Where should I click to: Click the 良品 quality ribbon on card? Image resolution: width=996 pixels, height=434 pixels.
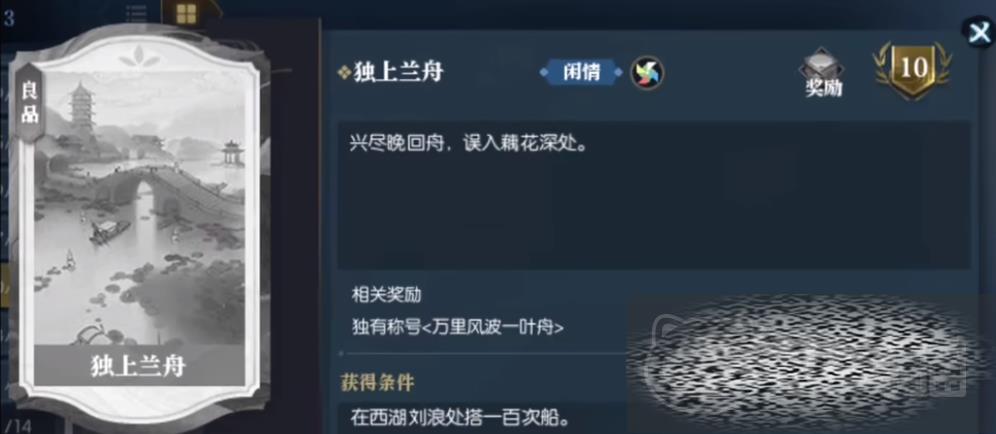pos(30,103)
